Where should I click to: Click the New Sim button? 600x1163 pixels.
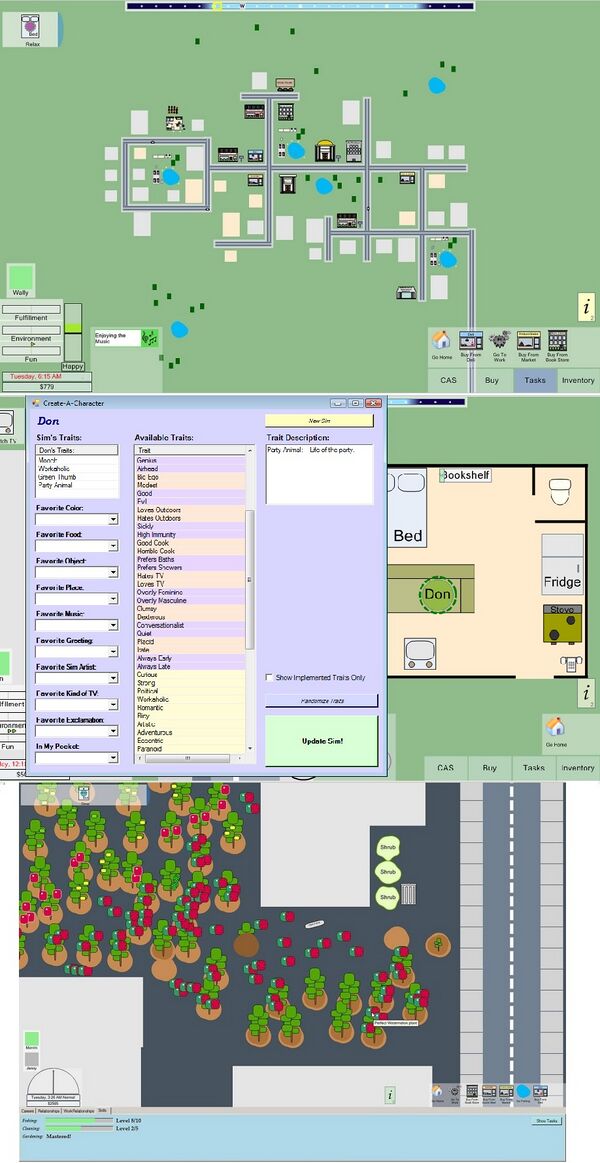click(x=319, y=421)
